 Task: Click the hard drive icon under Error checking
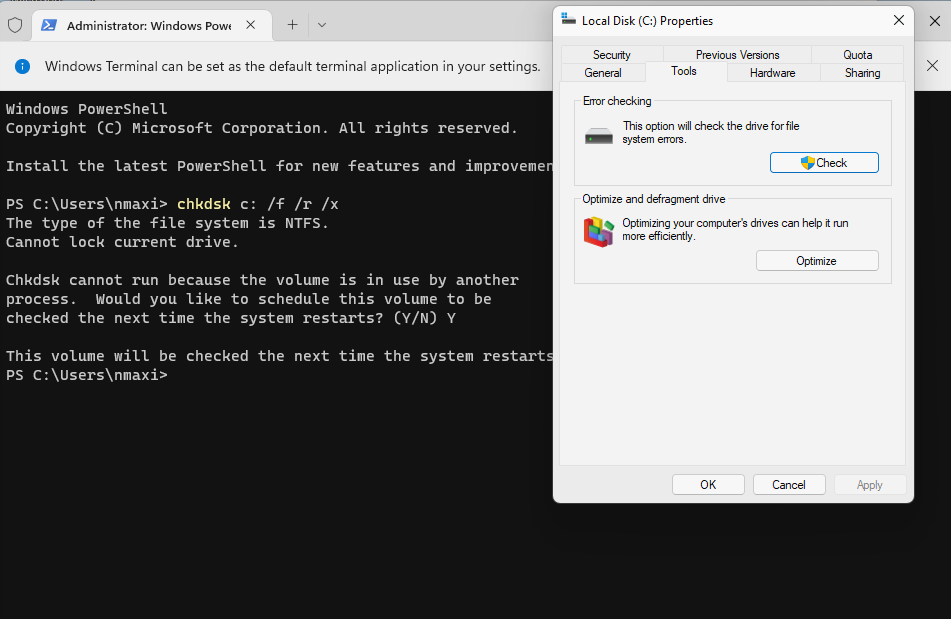pos(599,135)
